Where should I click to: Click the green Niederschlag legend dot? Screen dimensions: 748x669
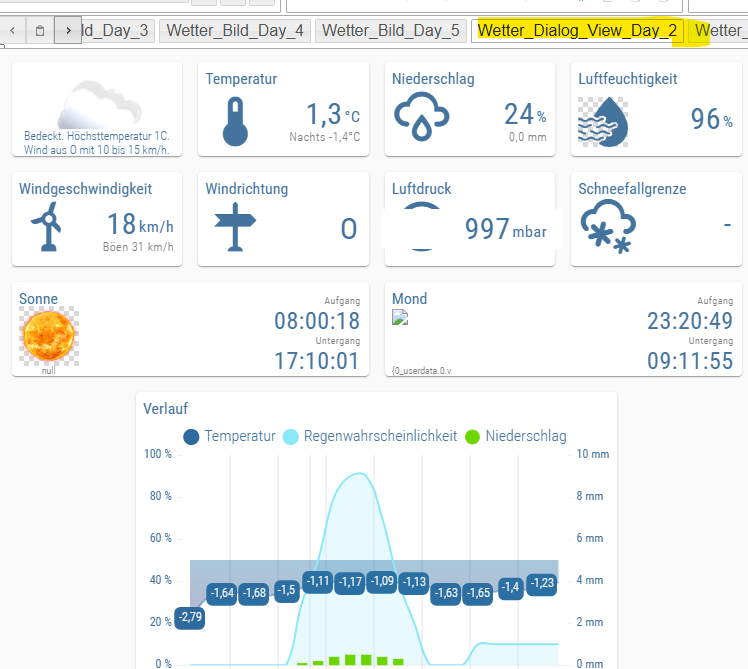pyautogui.click(x=472, y=437)
